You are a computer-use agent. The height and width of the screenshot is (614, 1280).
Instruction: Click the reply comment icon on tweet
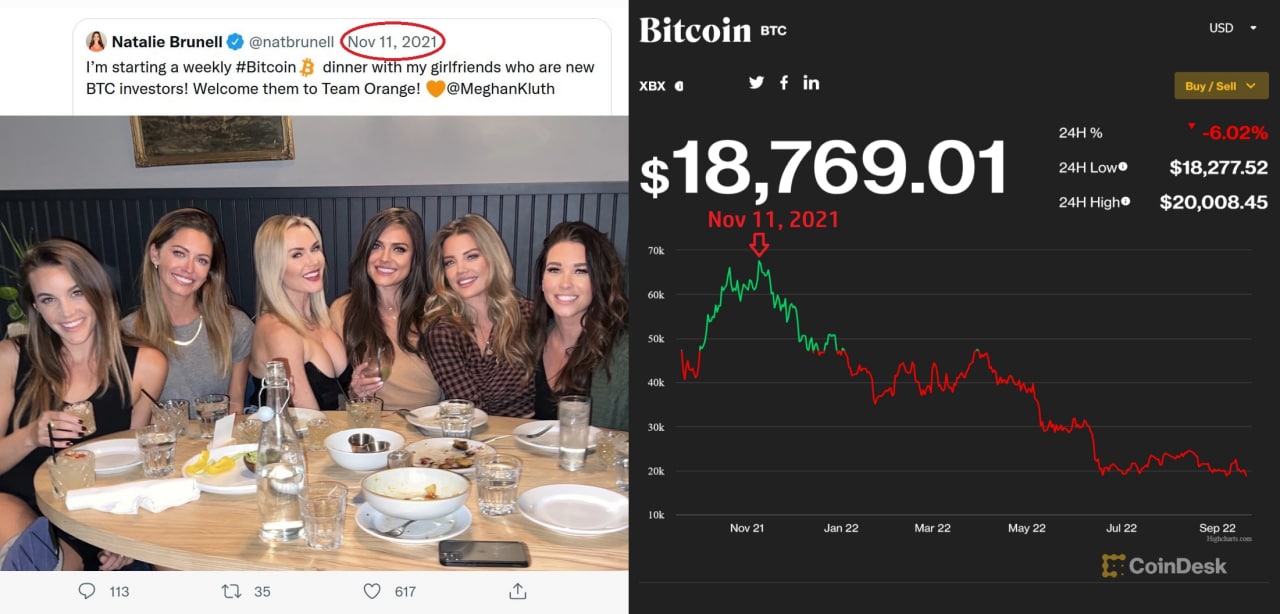pos(87,591)
